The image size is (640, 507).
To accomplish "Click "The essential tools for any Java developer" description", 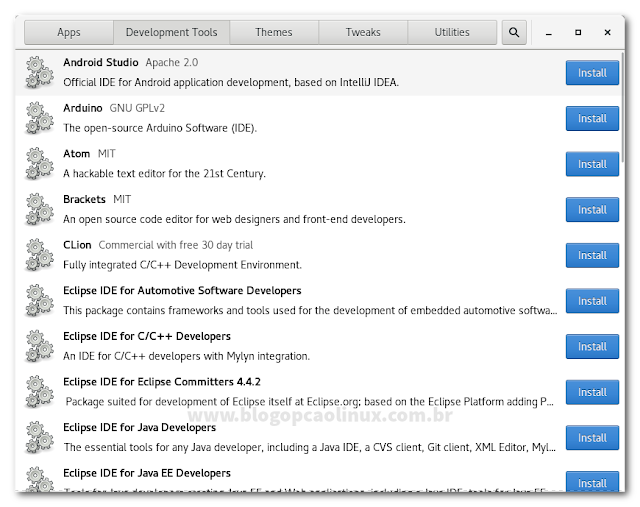I will (310, 448).
